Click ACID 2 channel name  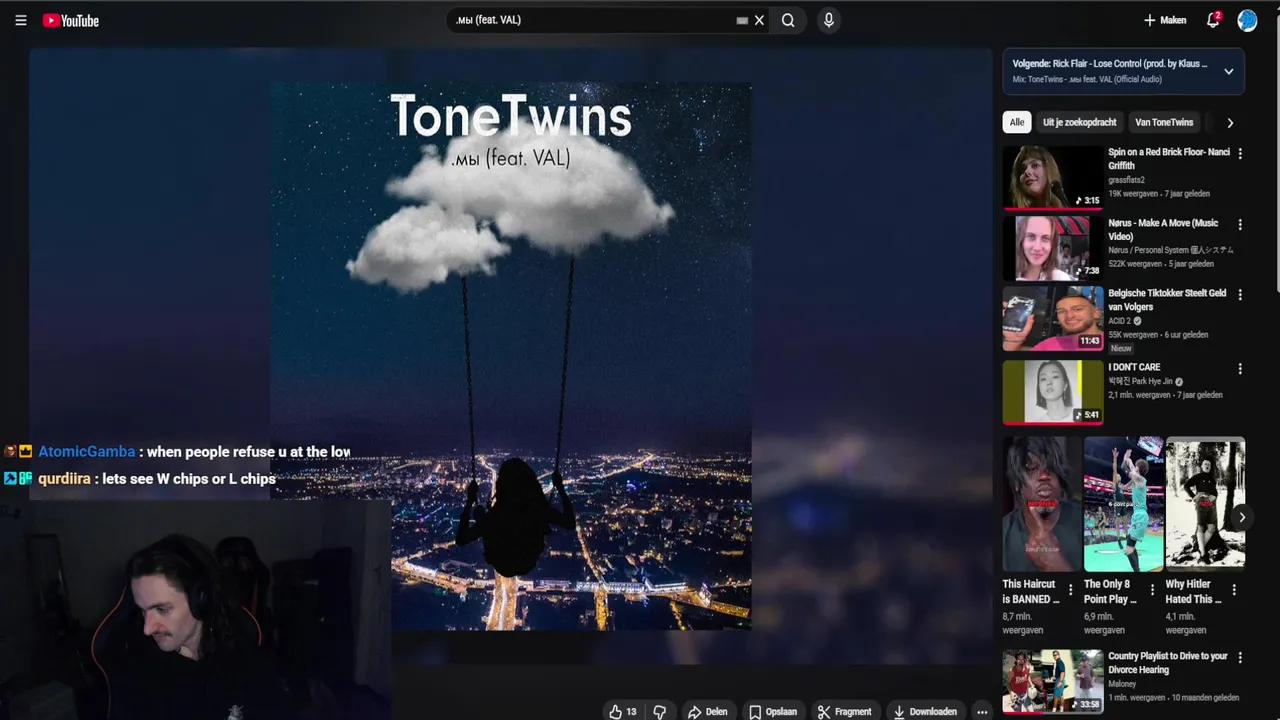(x=1119, y=321)
